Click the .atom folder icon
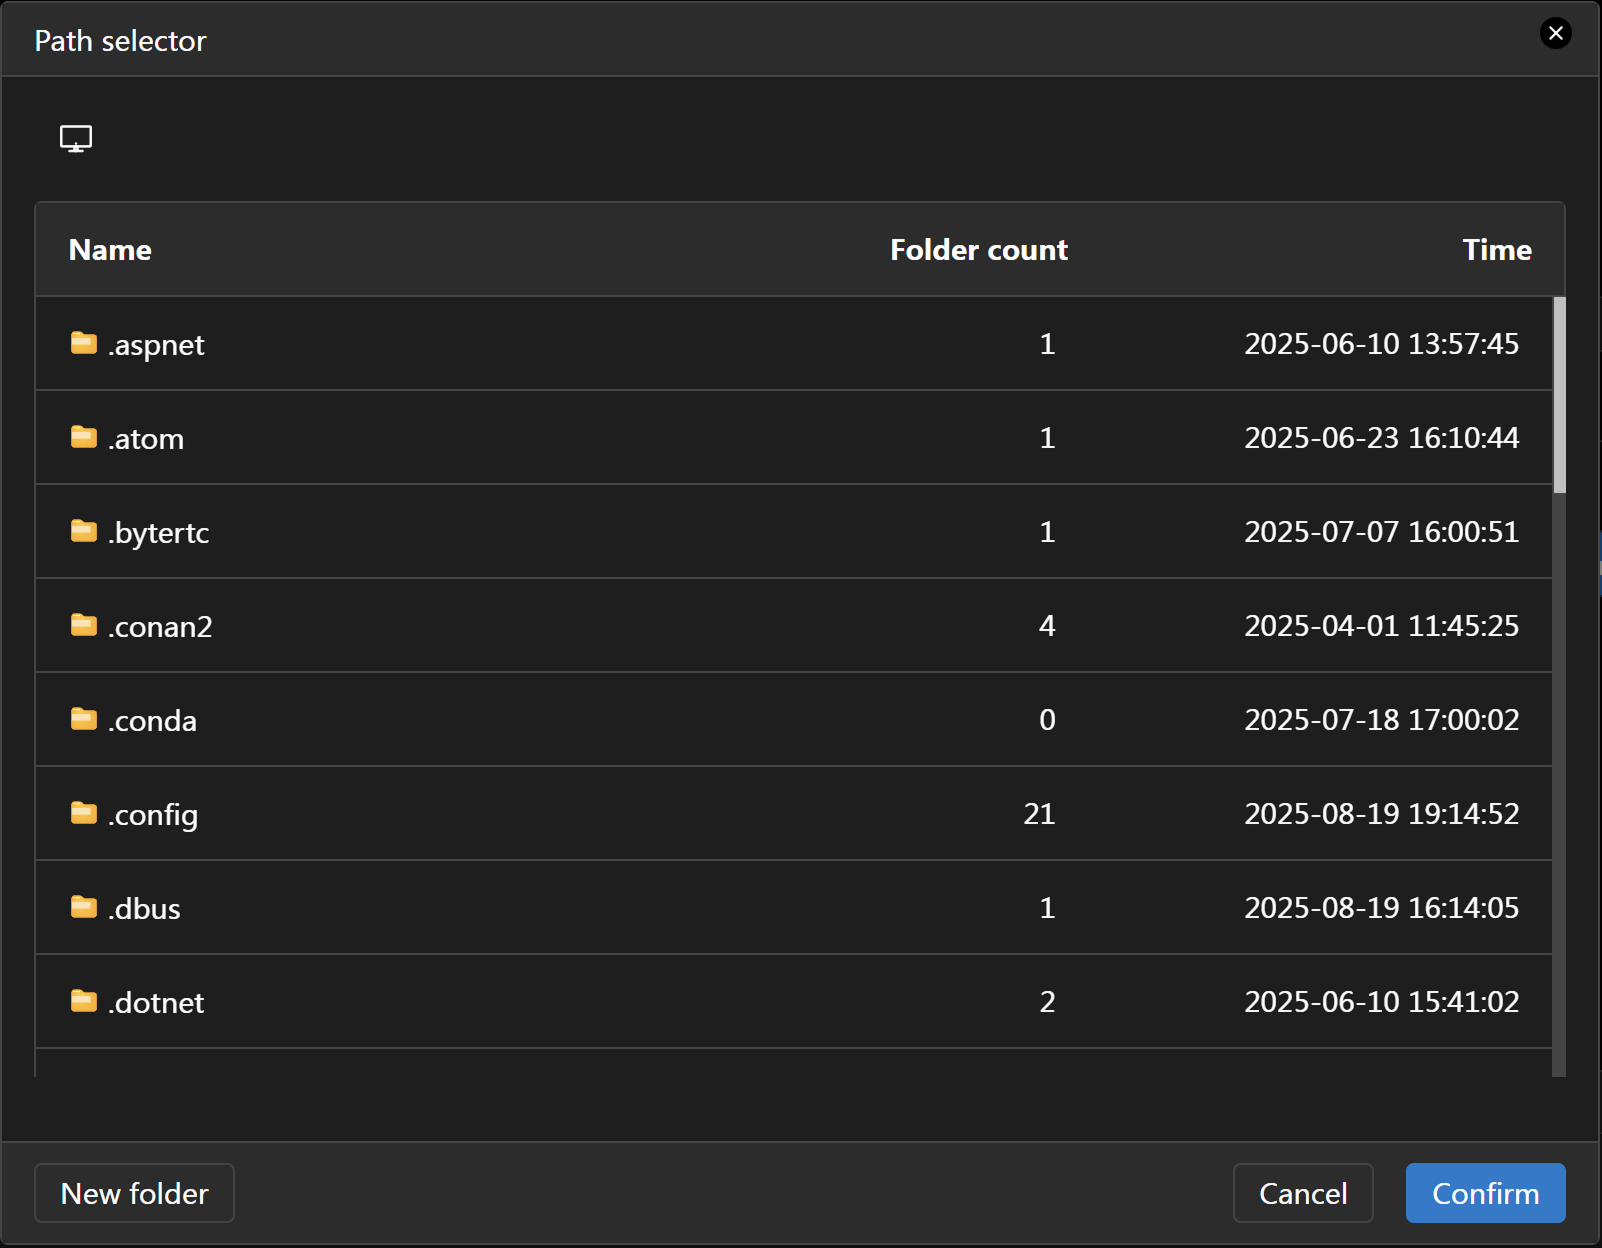 [x=84, y=437]
